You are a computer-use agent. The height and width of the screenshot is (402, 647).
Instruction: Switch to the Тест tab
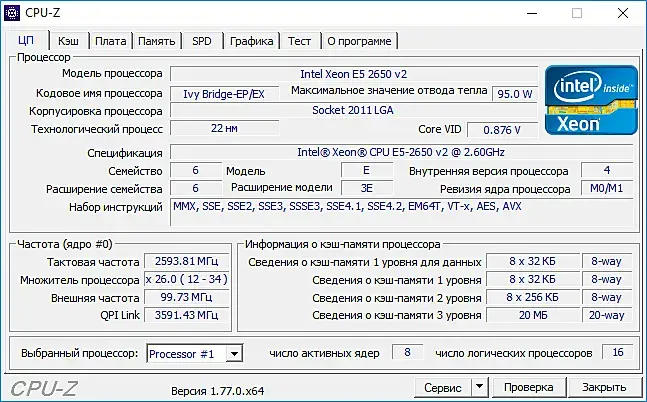pyautogui.click(x=299, y=41)
